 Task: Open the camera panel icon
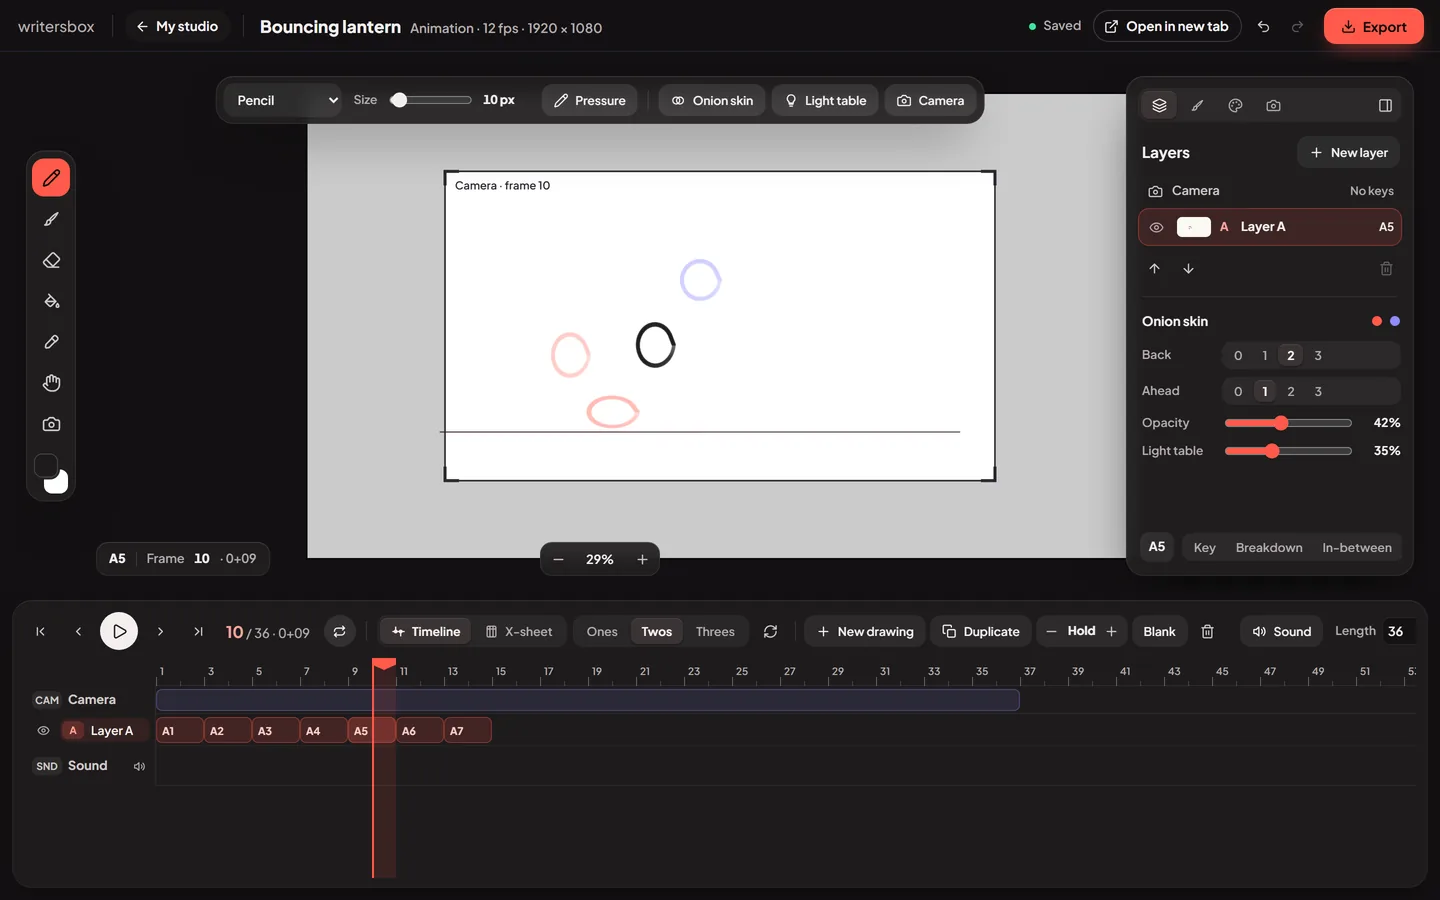pos(1273,105)
